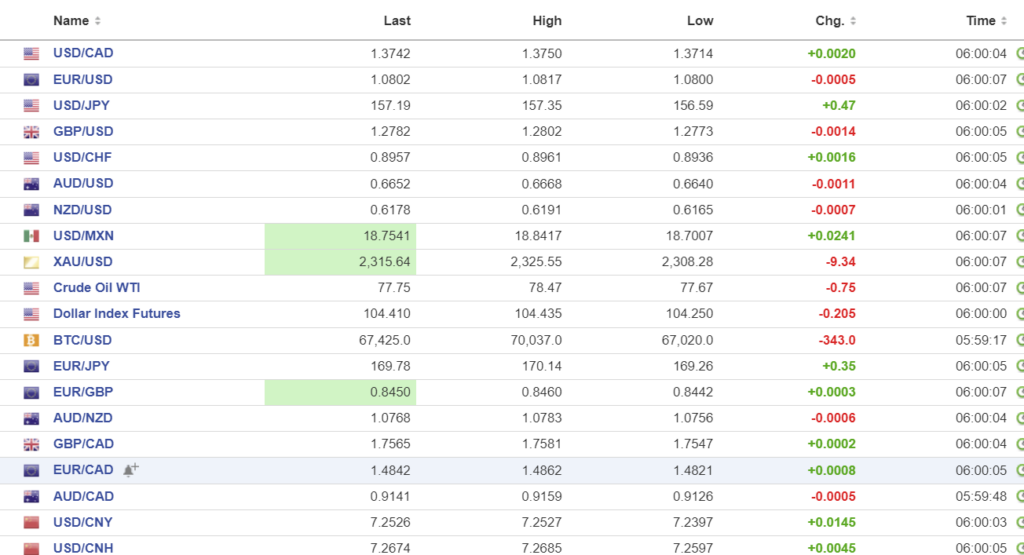
Task: Click the Mexico flag icon for USD/MXN
Action: pyautogui.click(x=31, y=236)
